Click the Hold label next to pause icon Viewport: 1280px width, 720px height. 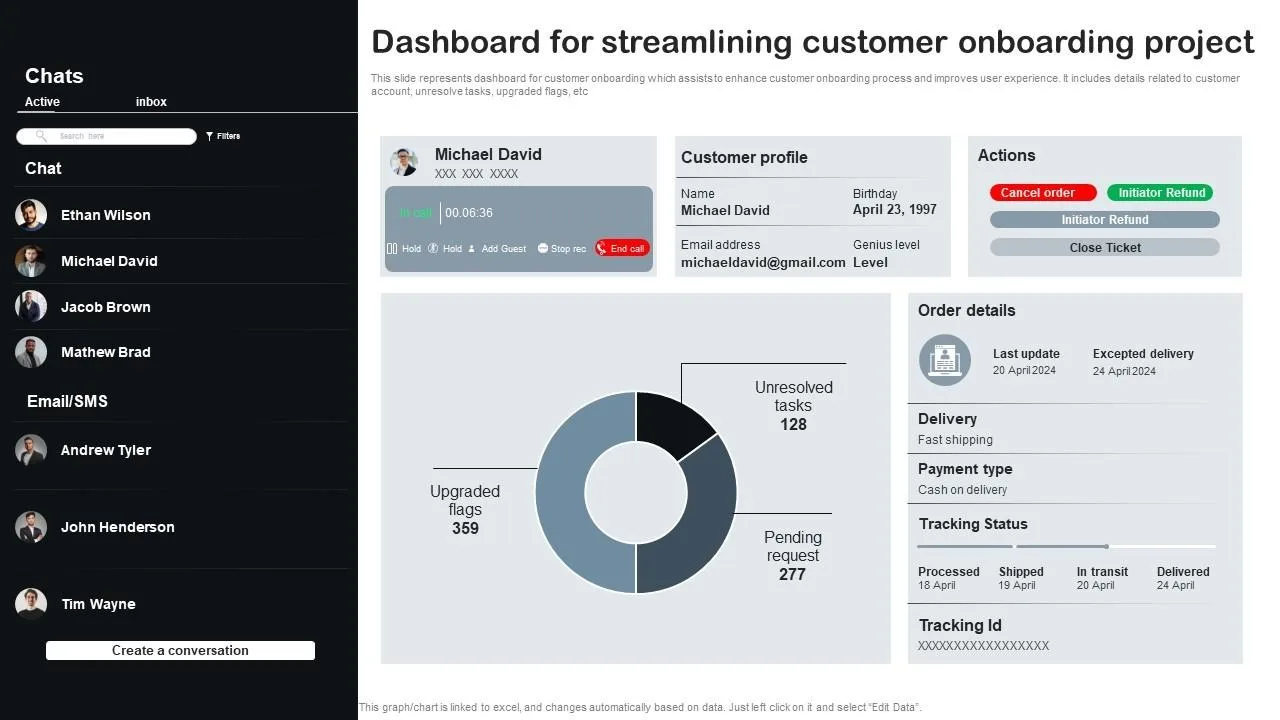point(411,249)
